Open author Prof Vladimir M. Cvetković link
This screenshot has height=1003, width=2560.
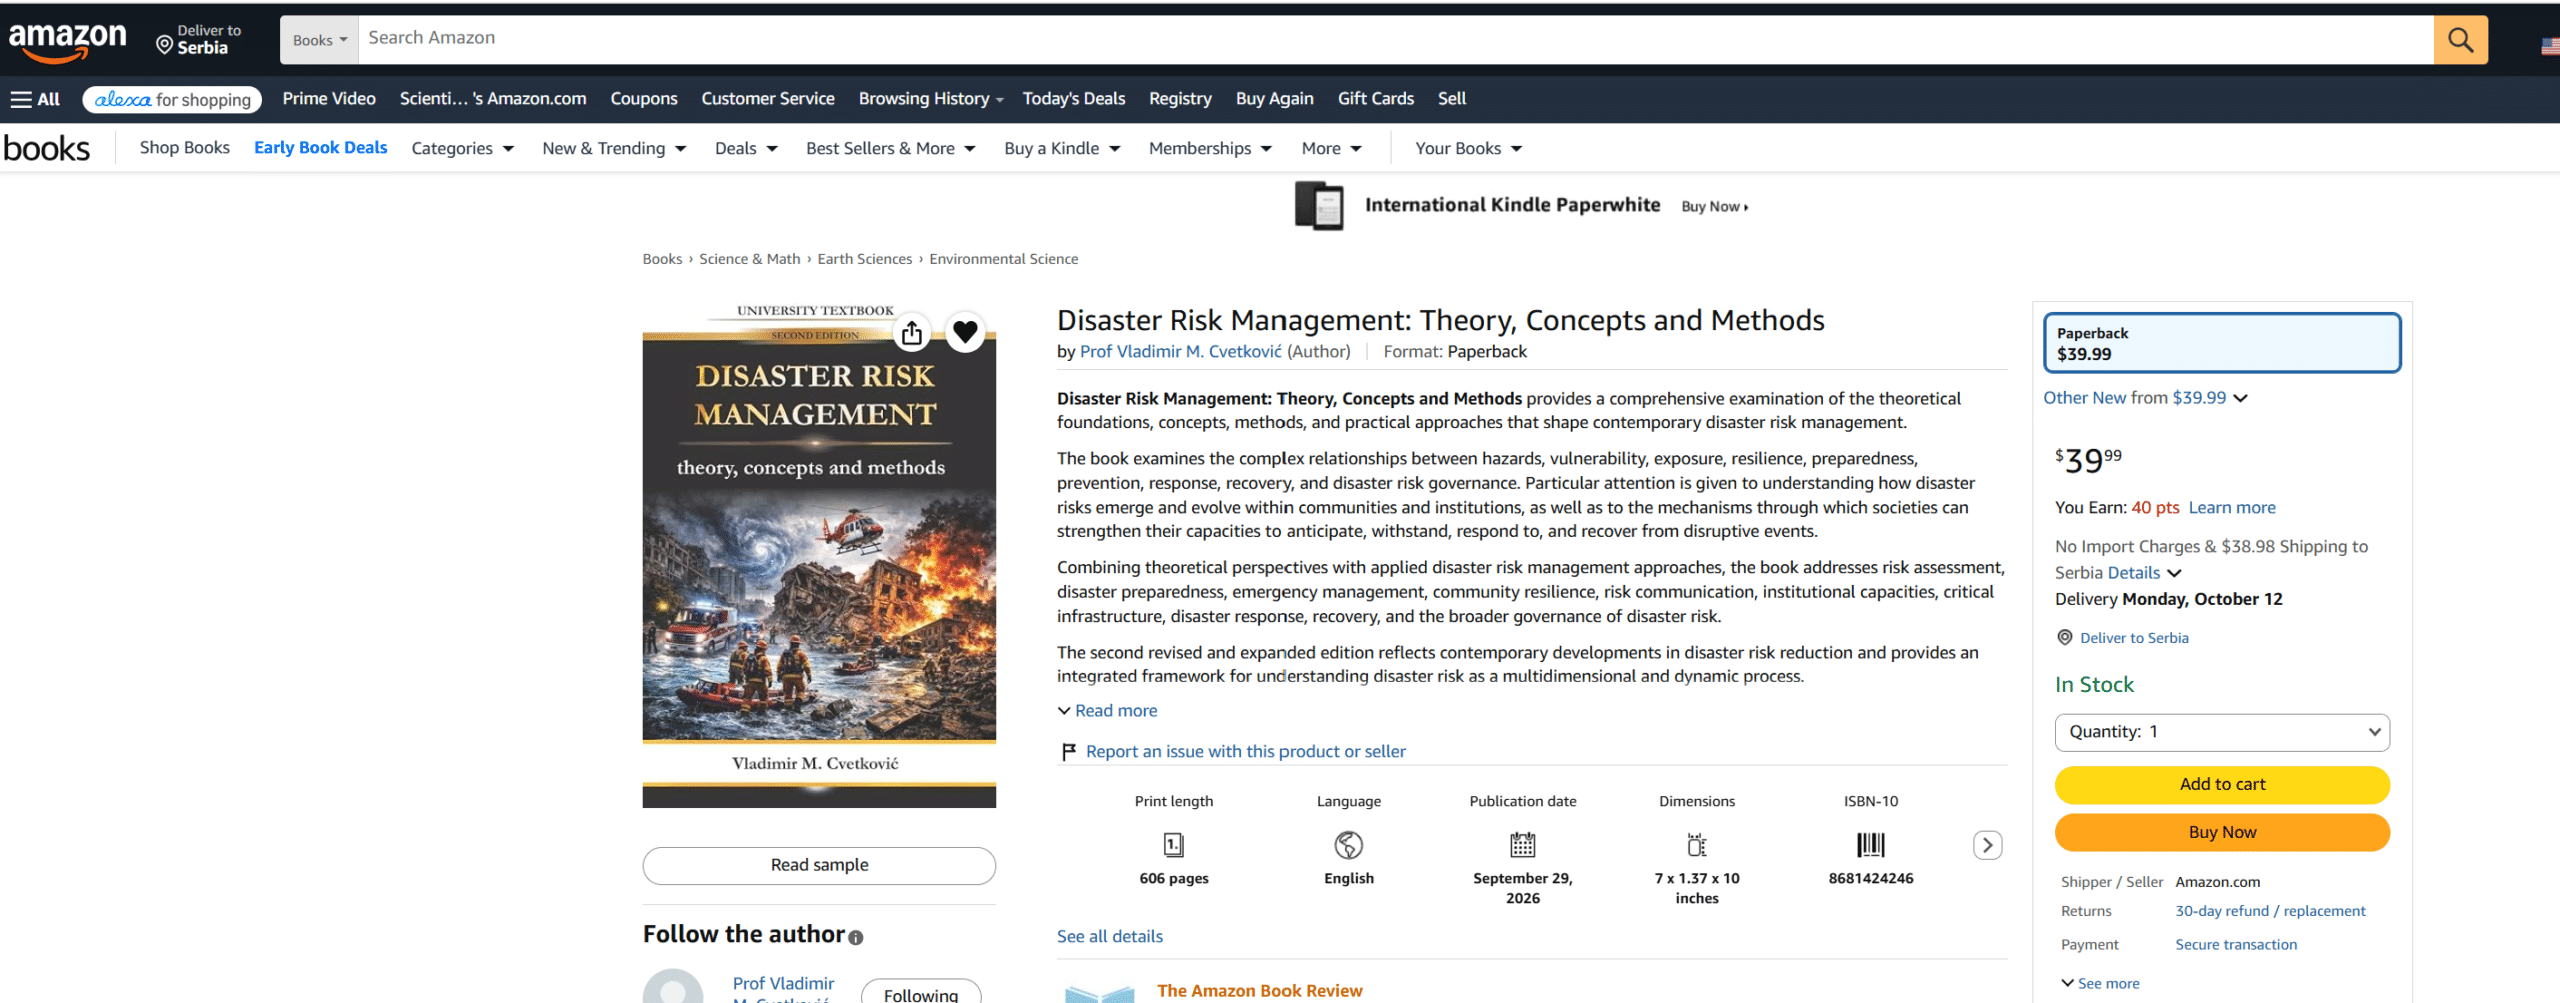click(x=1180, y=351)
